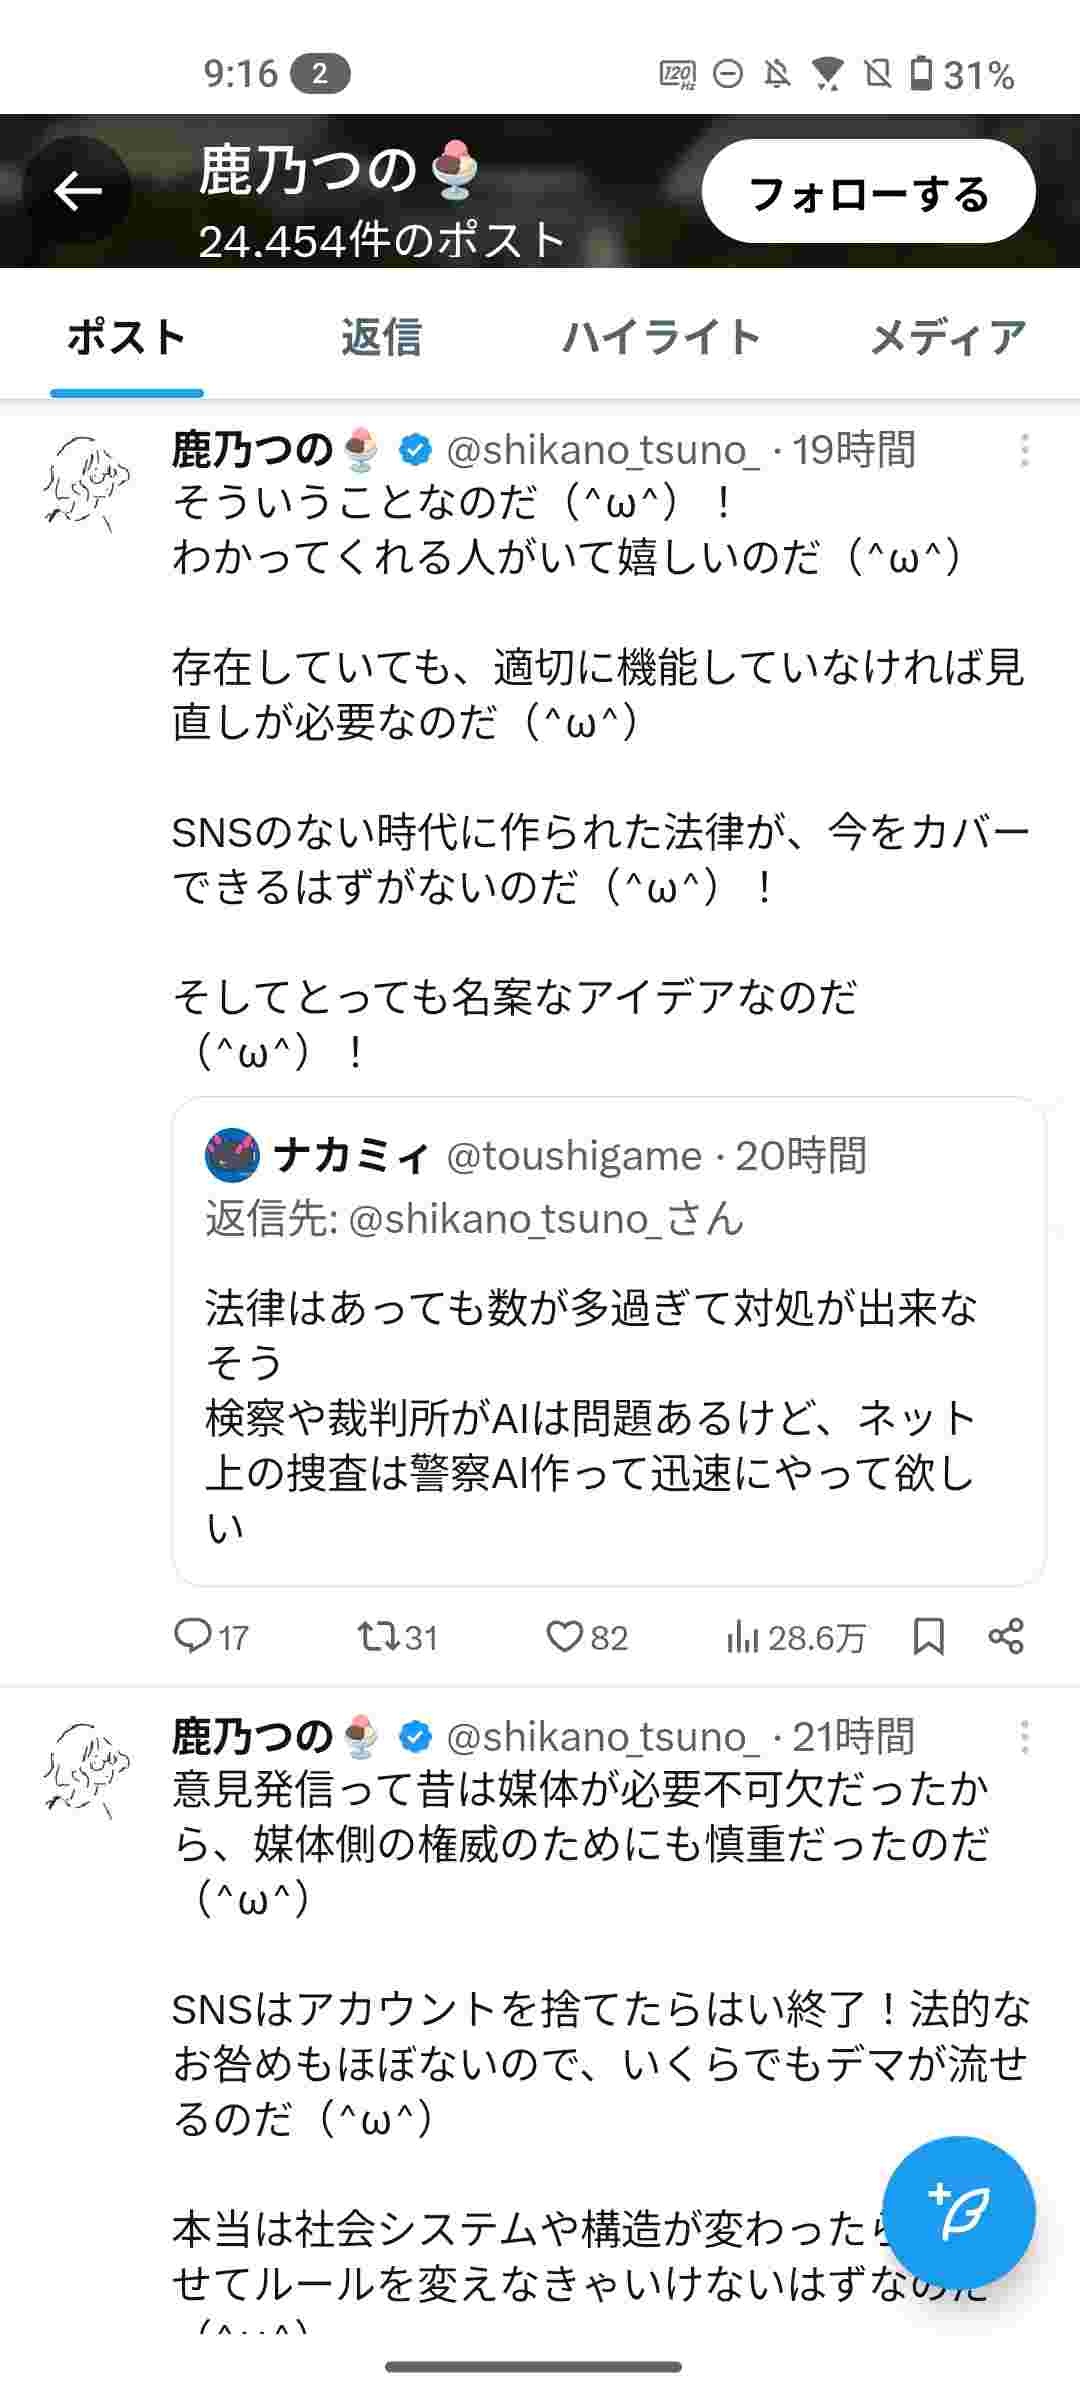Open the second post's three-dot menu
The image size is (1080, 2400).
(1024, 1737)
